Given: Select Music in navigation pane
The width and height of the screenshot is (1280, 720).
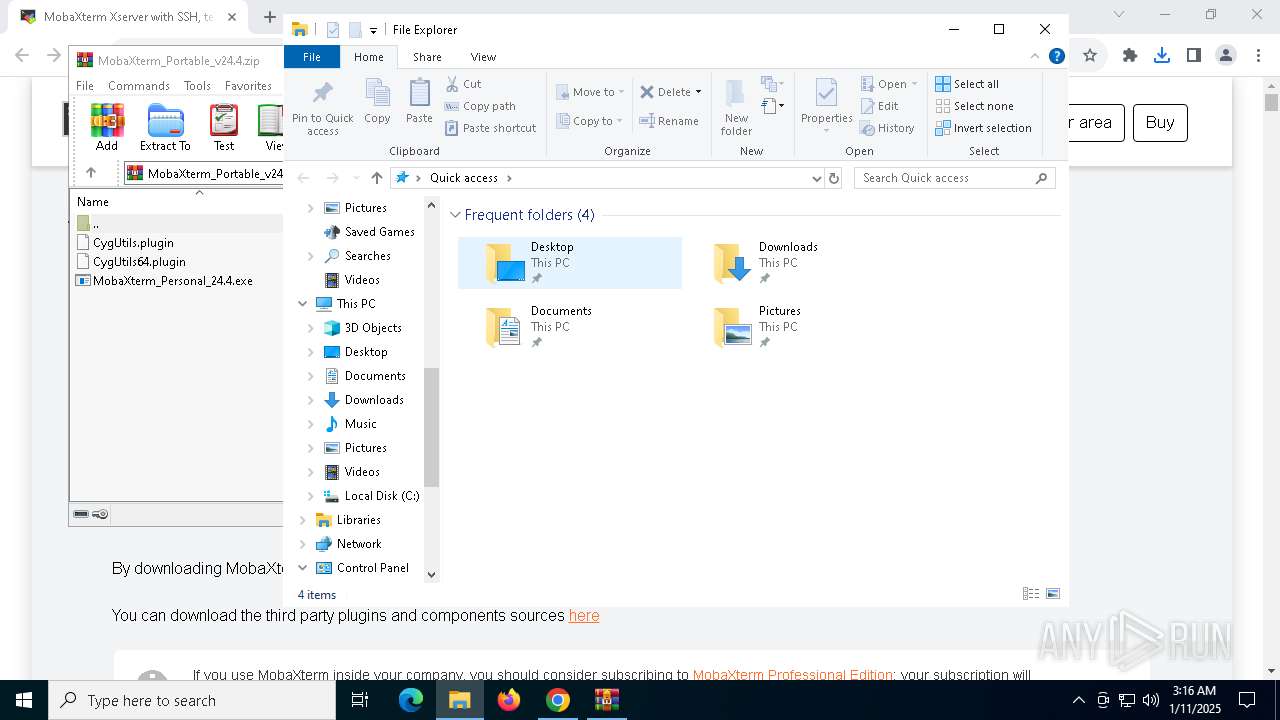Looking at the screenshot, I should (360, 424).
